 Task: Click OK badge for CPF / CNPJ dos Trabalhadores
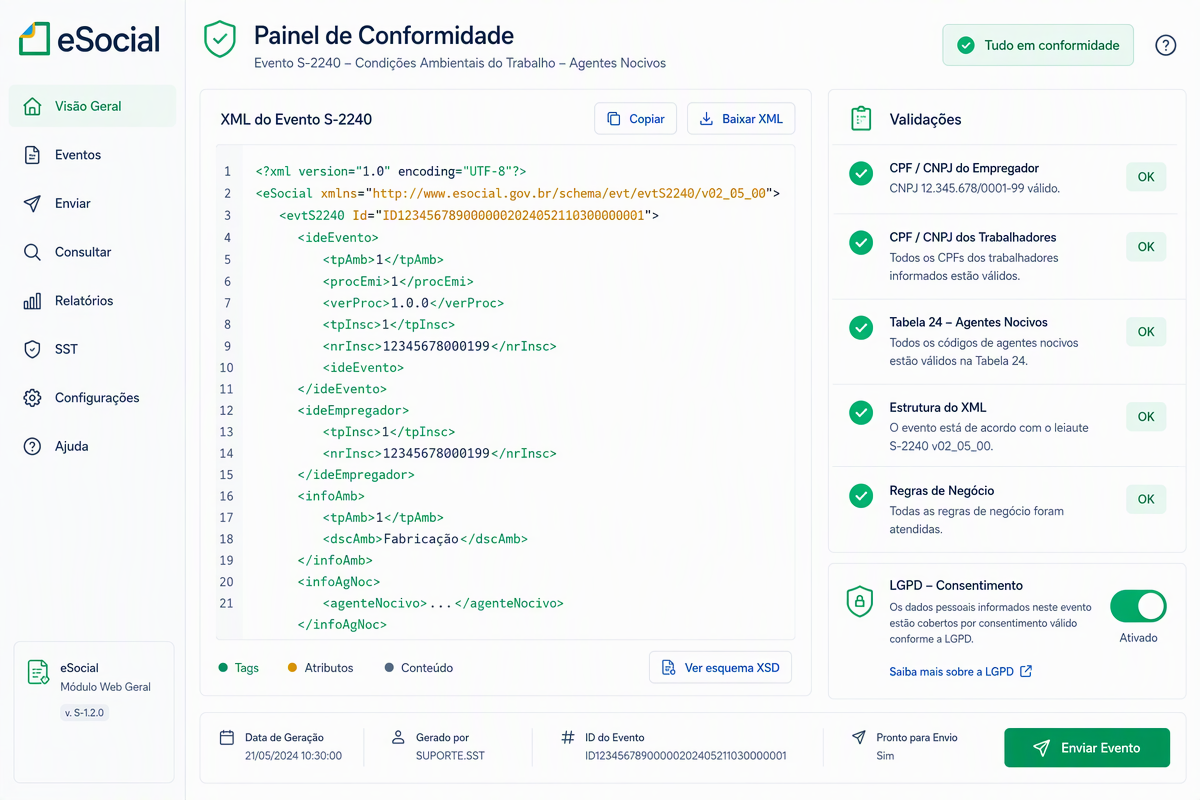click(x=1146, y=247)
